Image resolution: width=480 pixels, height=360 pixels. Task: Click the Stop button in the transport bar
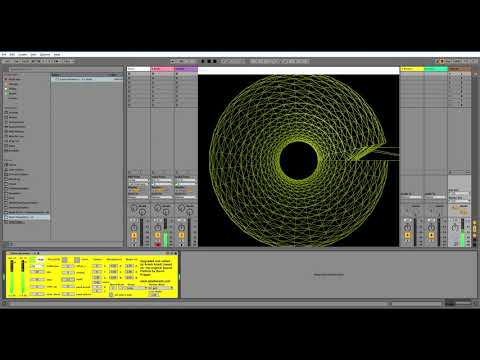point(209,61)
